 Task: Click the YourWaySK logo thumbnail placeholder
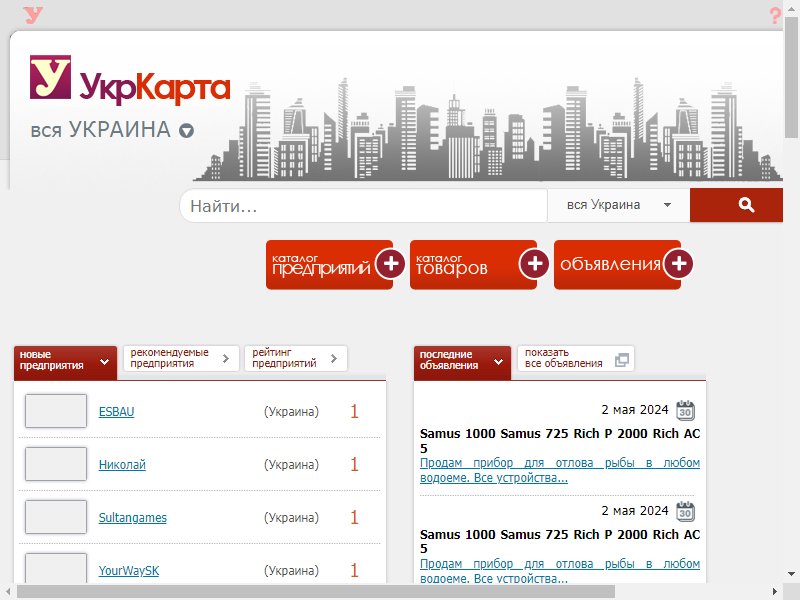click(x=56, y=568)
